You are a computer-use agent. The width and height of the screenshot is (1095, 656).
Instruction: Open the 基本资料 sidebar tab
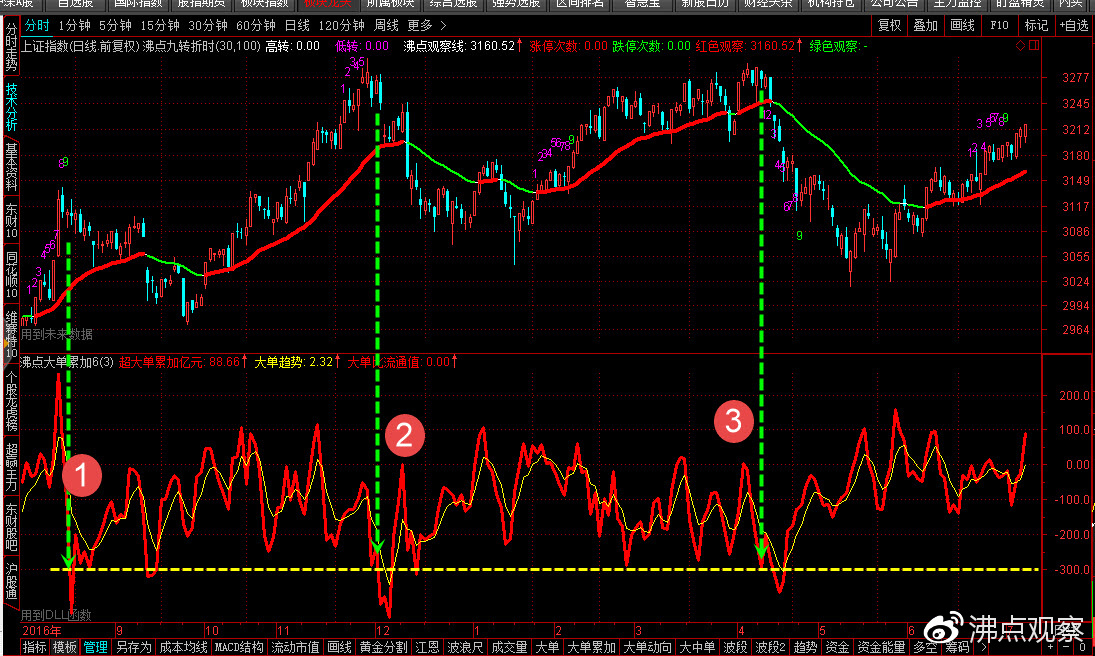point(11,167)
